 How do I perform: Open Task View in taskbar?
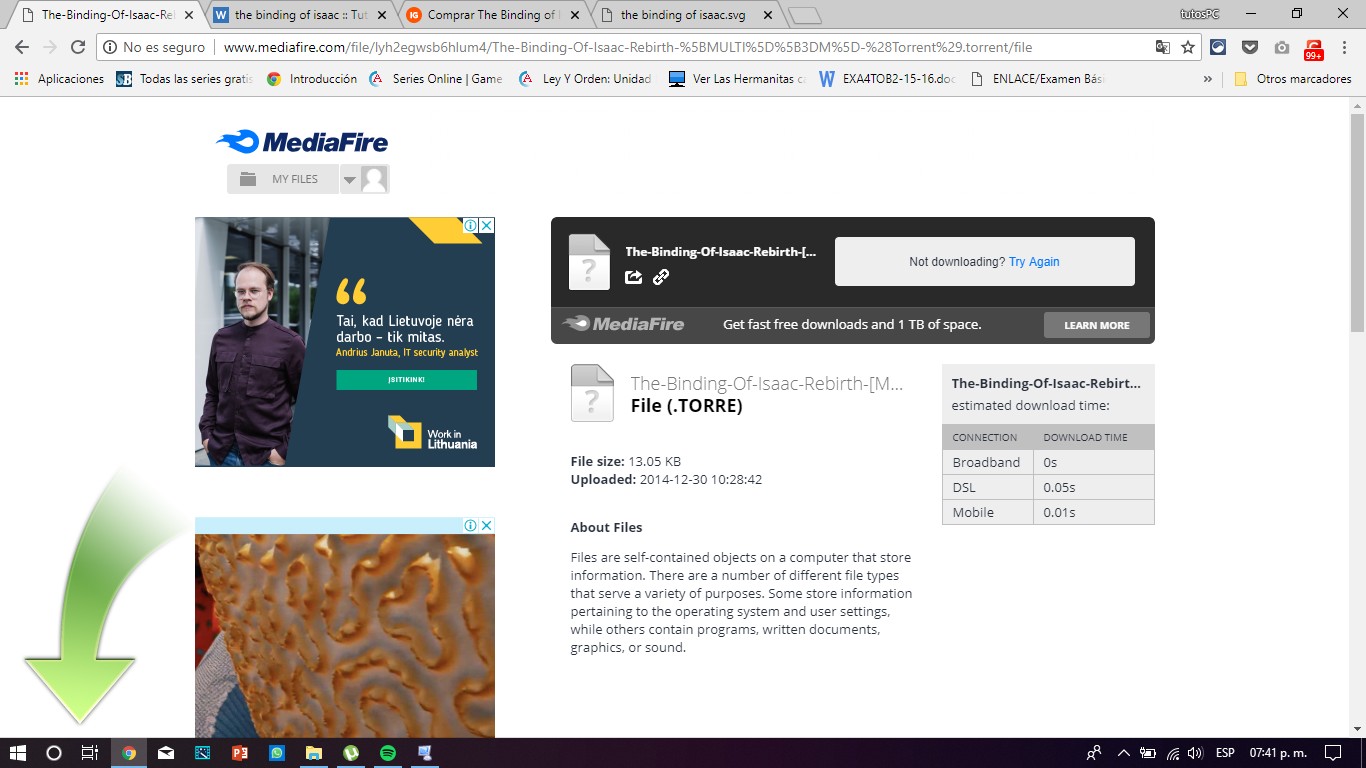pyautogui.click(x=90, y=753)
